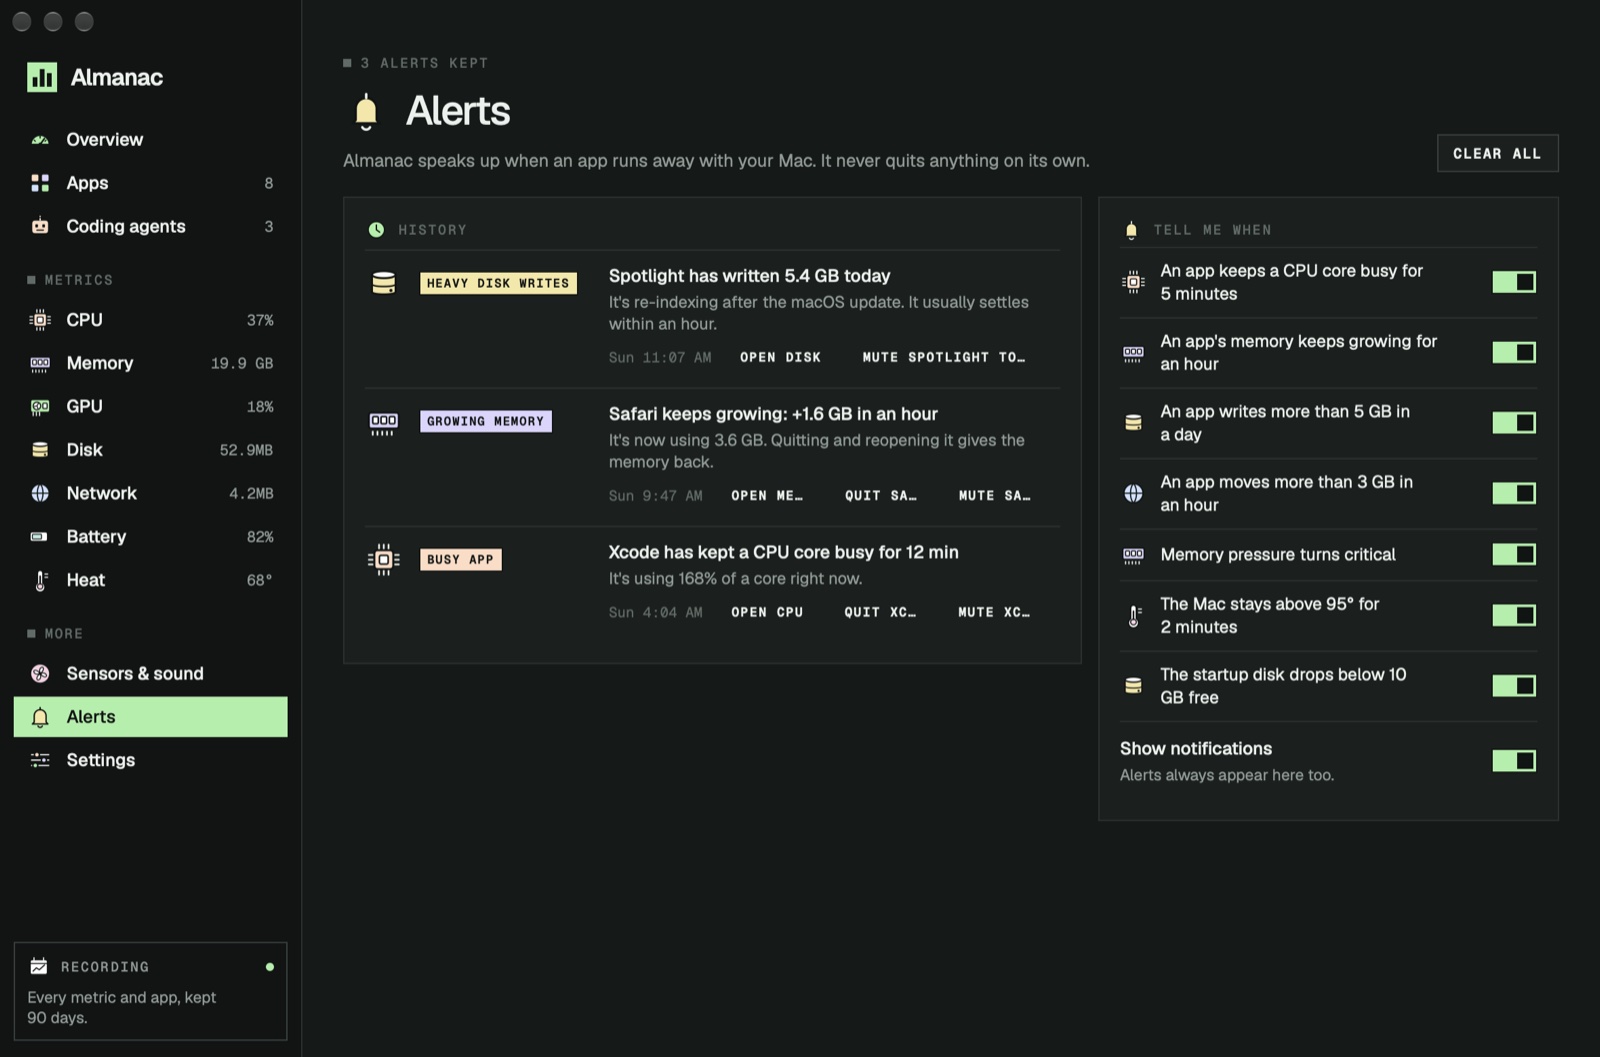The height and width of the screenshot is (1057, 1600).
Task: Click the Almanac bar-chart logo icon
Action: (42, 77)
